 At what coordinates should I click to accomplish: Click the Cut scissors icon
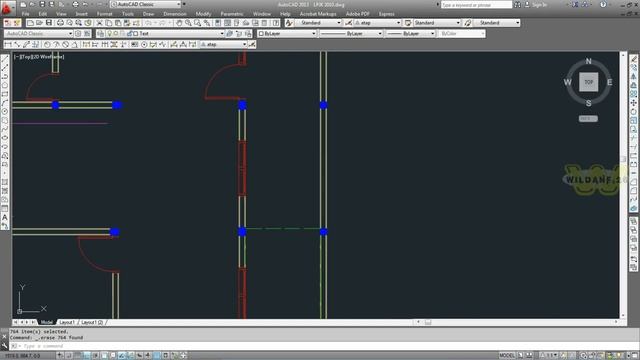click(x=99, y=23)
